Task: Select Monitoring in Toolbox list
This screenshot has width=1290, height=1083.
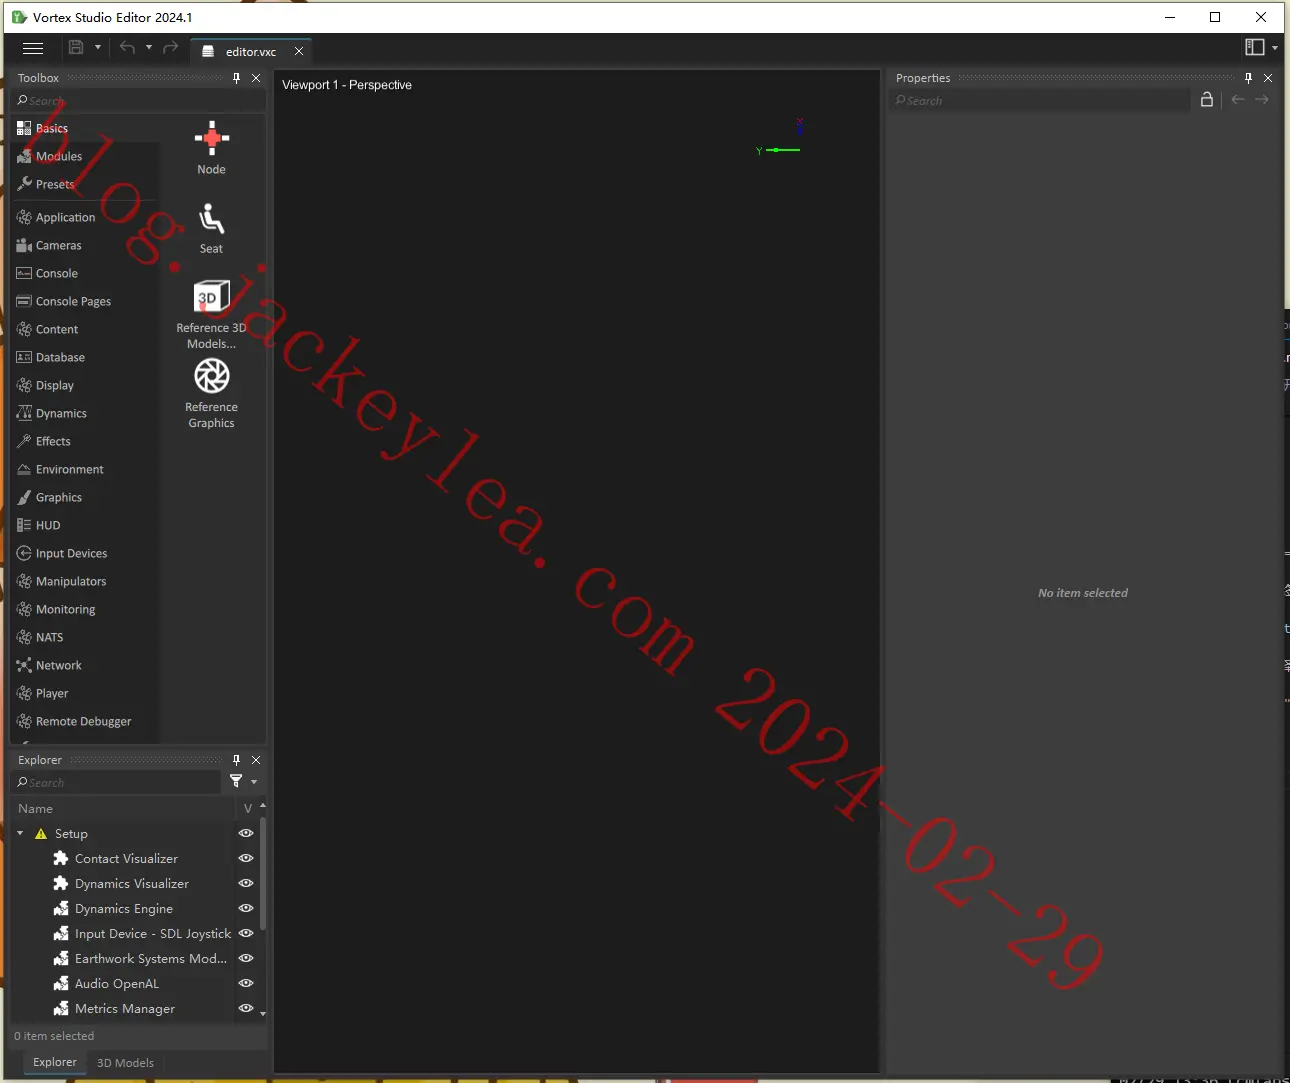Action: pos(83,609)
